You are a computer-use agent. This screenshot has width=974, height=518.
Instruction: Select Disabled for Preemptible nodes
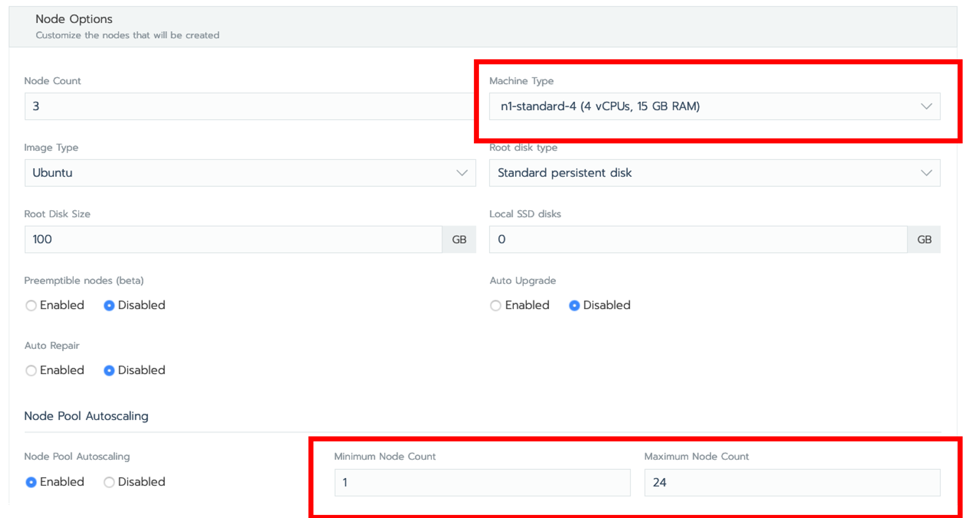[x=109, y=306]
